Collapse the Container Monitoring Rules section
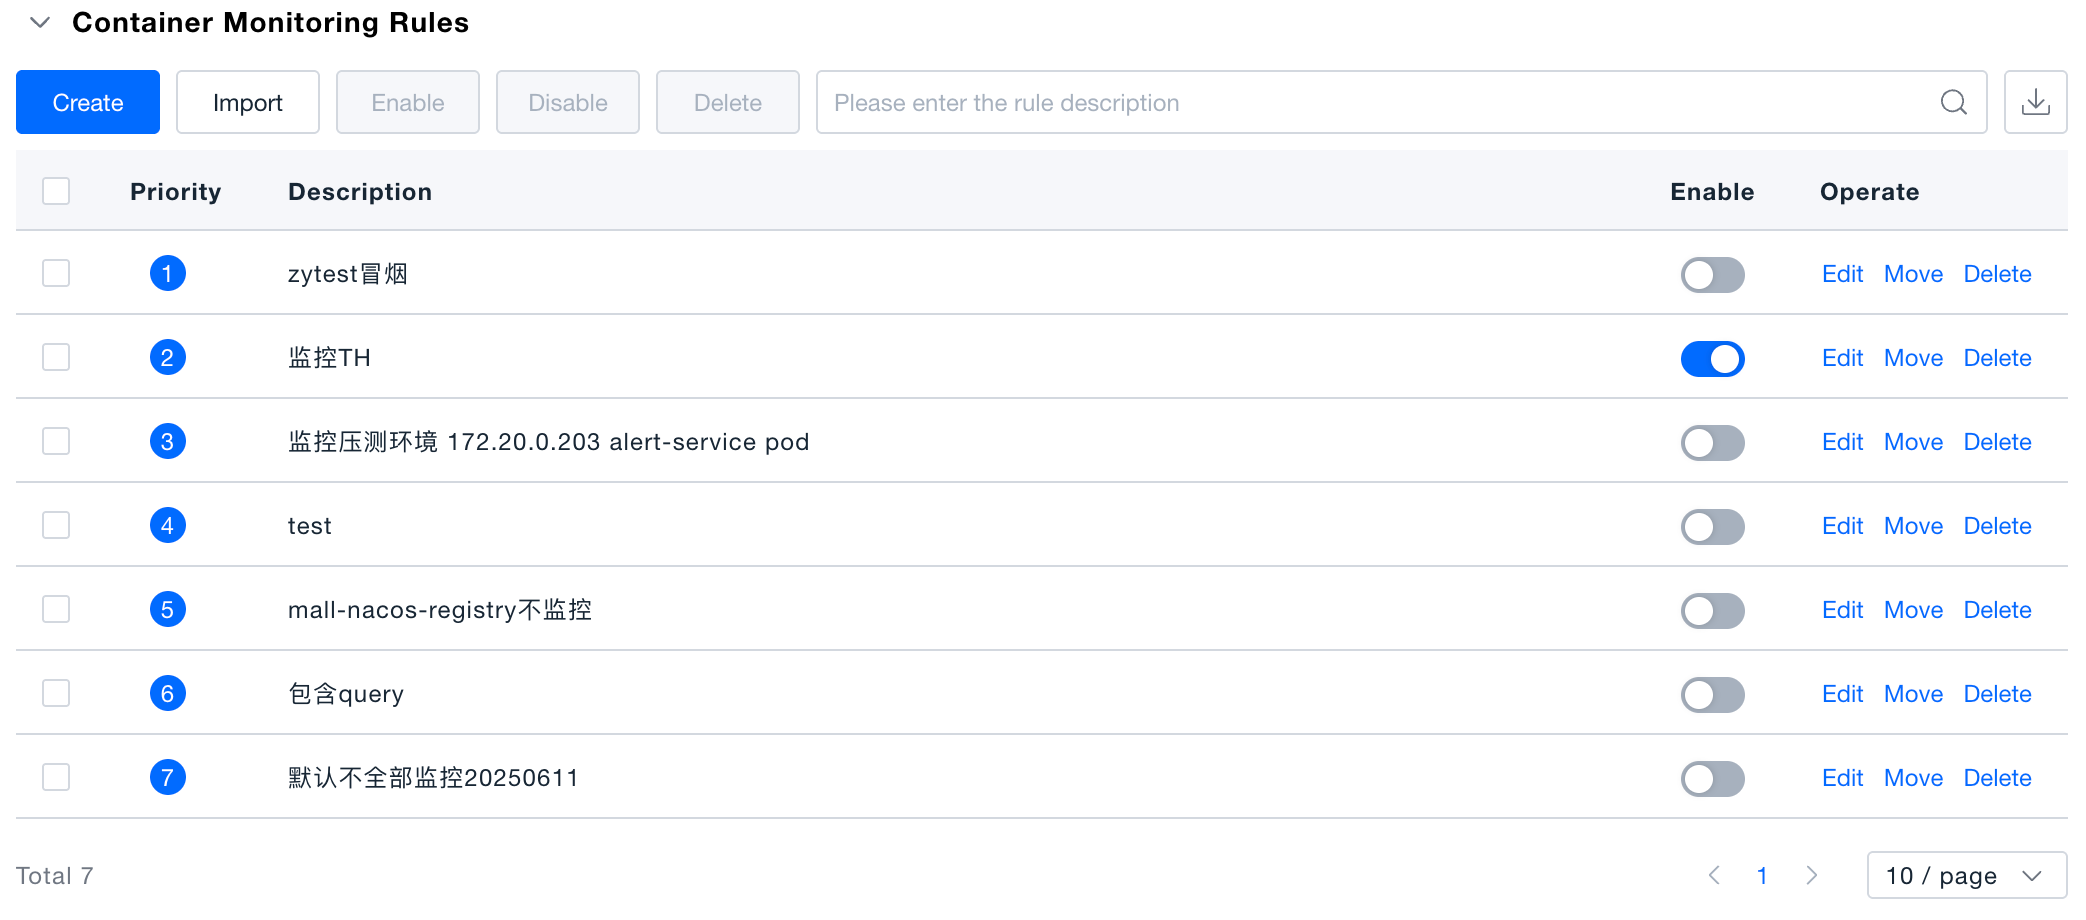 (40, 22)
